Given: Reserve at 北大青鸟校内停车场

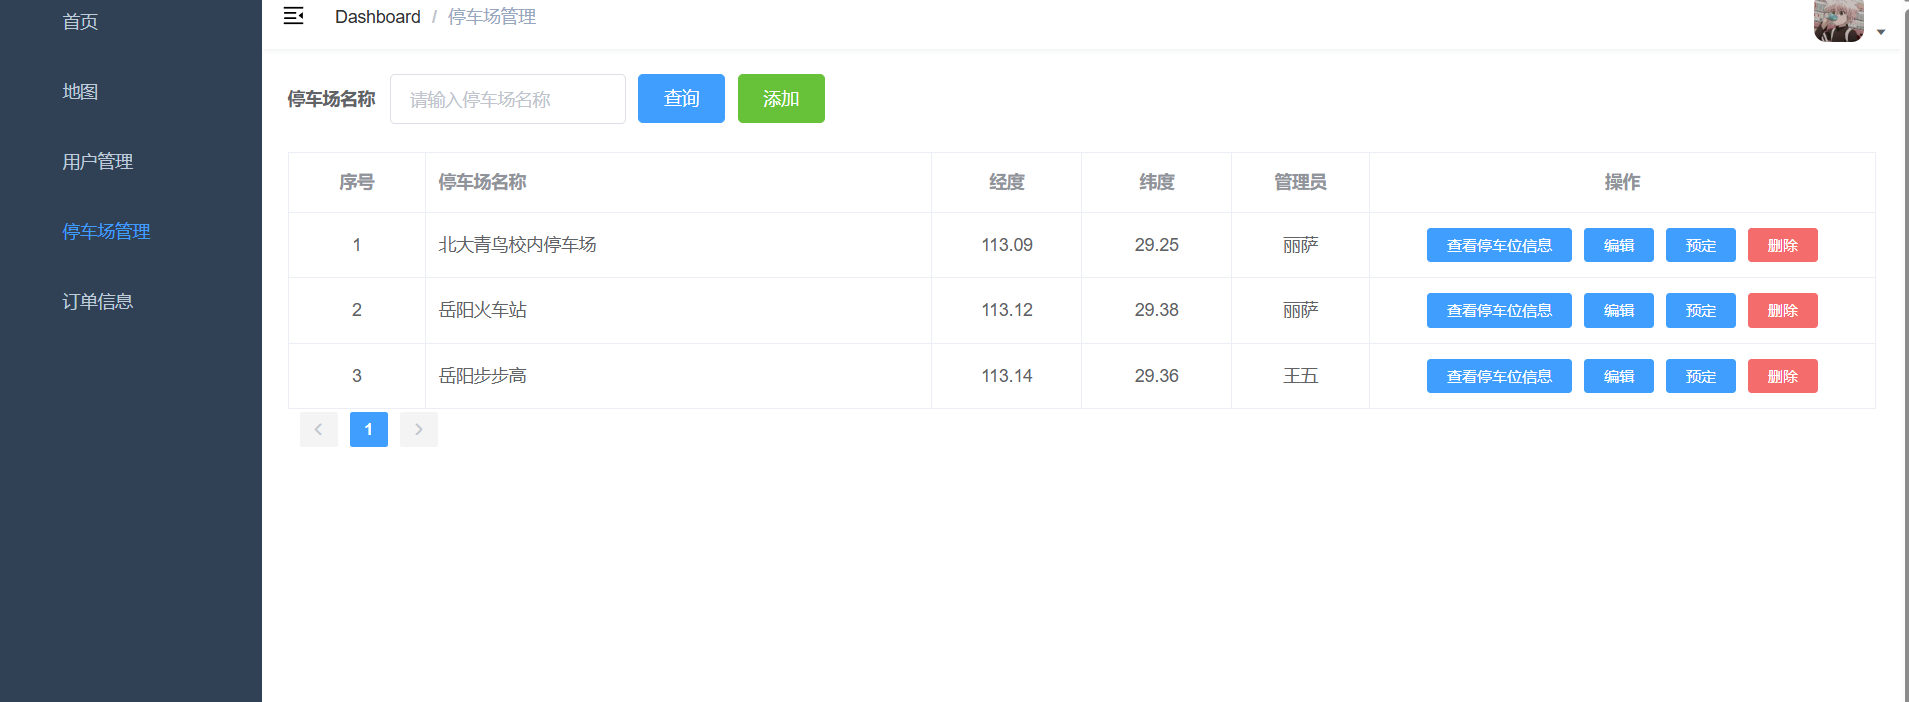Looking at the screenshot, I should point(1700,245).
